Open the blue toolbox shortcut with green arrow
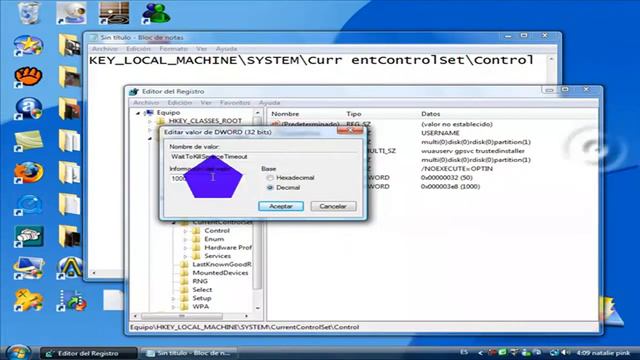Viewport: 640px width, 360px height. click(72, 300)
